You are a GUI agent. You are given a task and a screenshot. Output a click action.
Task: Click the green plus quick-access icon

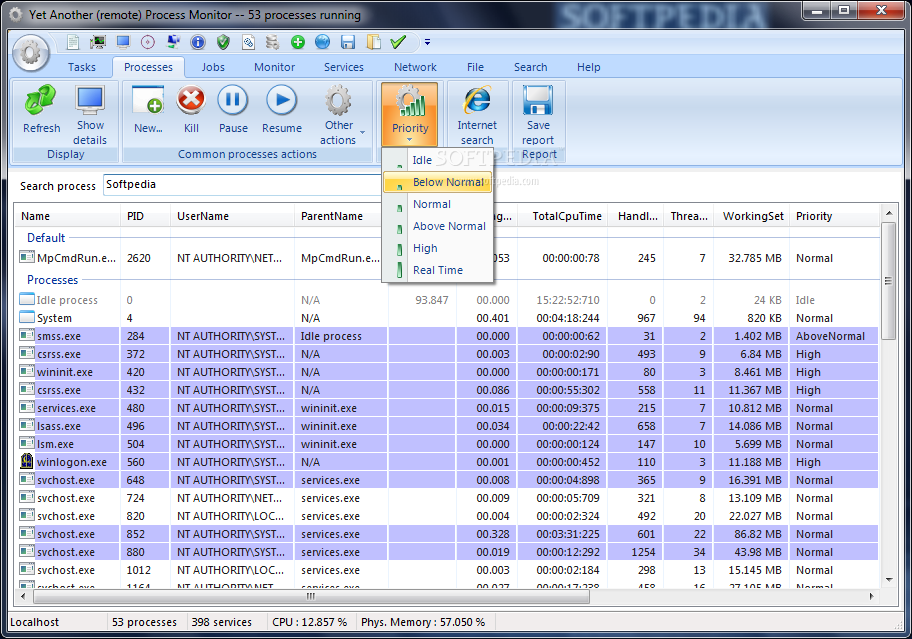(298, 42)
